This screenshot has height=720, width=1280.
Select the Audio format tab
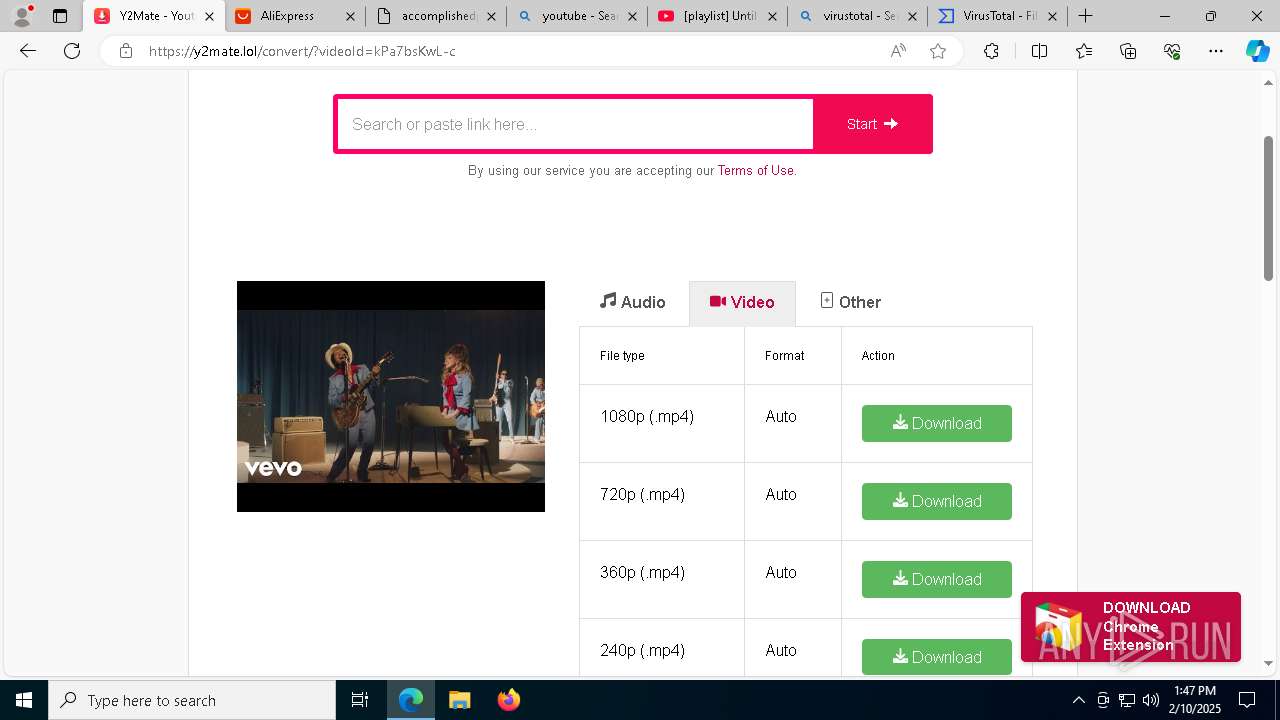[x=633, y=302]
